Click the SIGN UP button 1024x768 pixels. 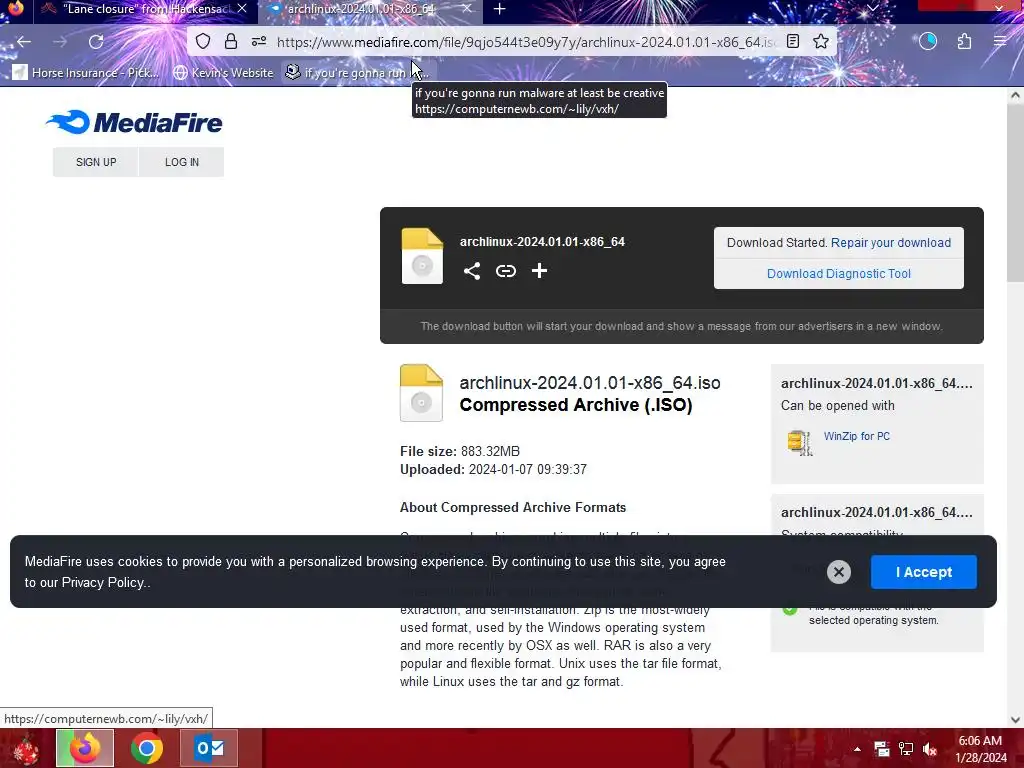pyautogui.click(x=96, y=162)
